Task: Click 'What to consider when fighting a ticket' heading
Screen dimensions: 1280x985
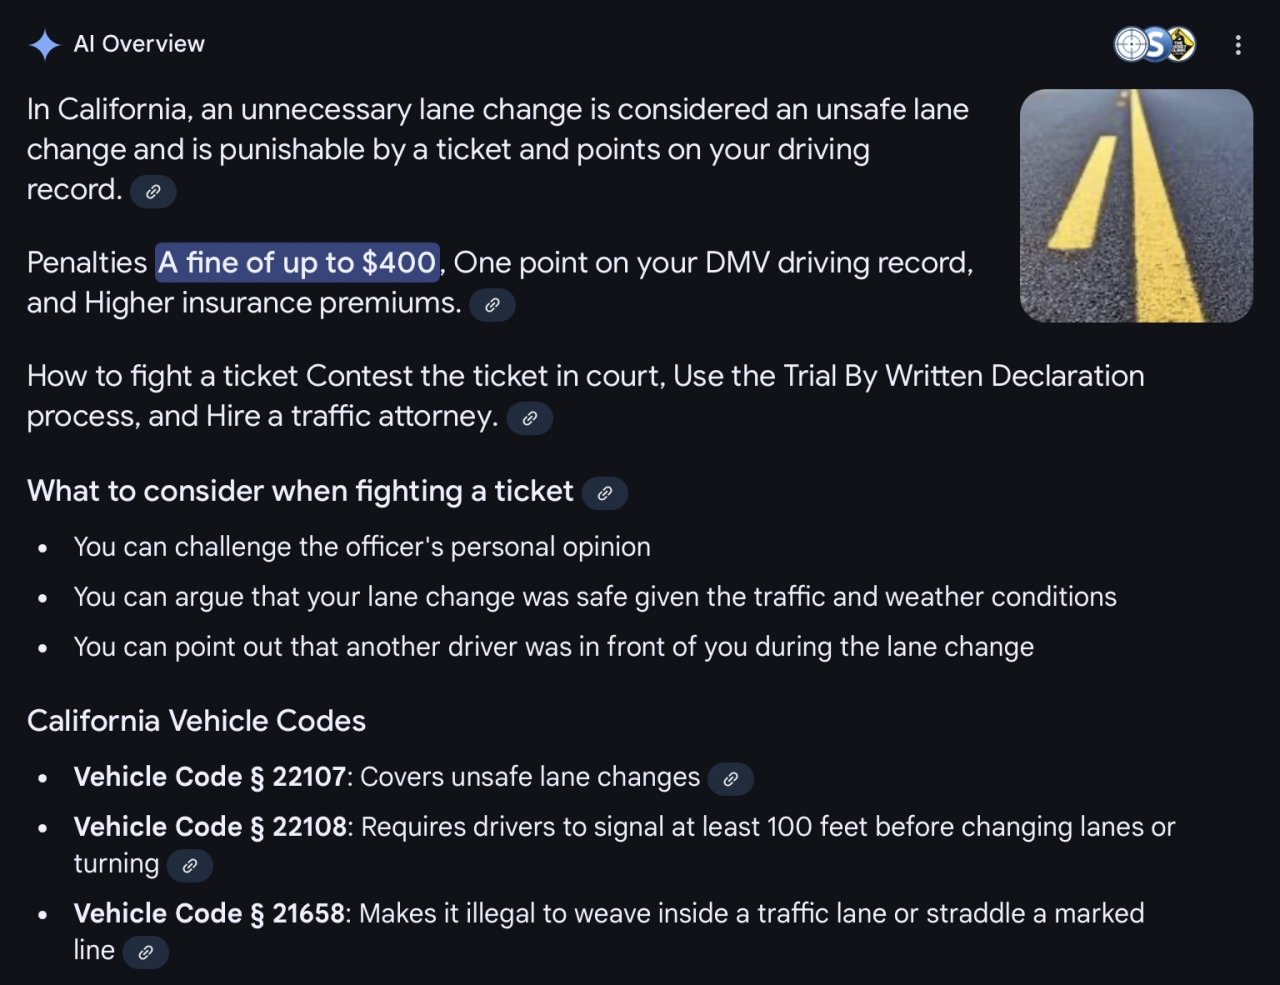Action: (300, 491)
